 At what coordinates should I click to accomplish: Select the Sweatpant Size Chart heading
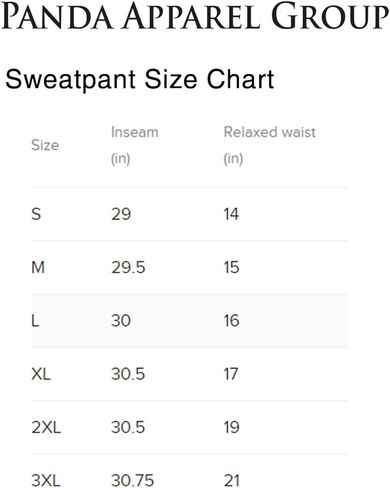pos(140,79)
